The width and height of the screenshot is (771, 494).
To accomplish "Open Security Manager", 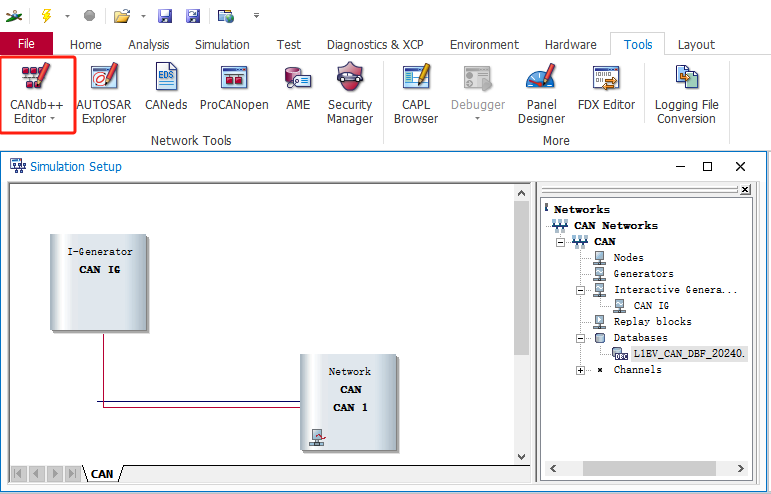I will click(x=350, y=93).
